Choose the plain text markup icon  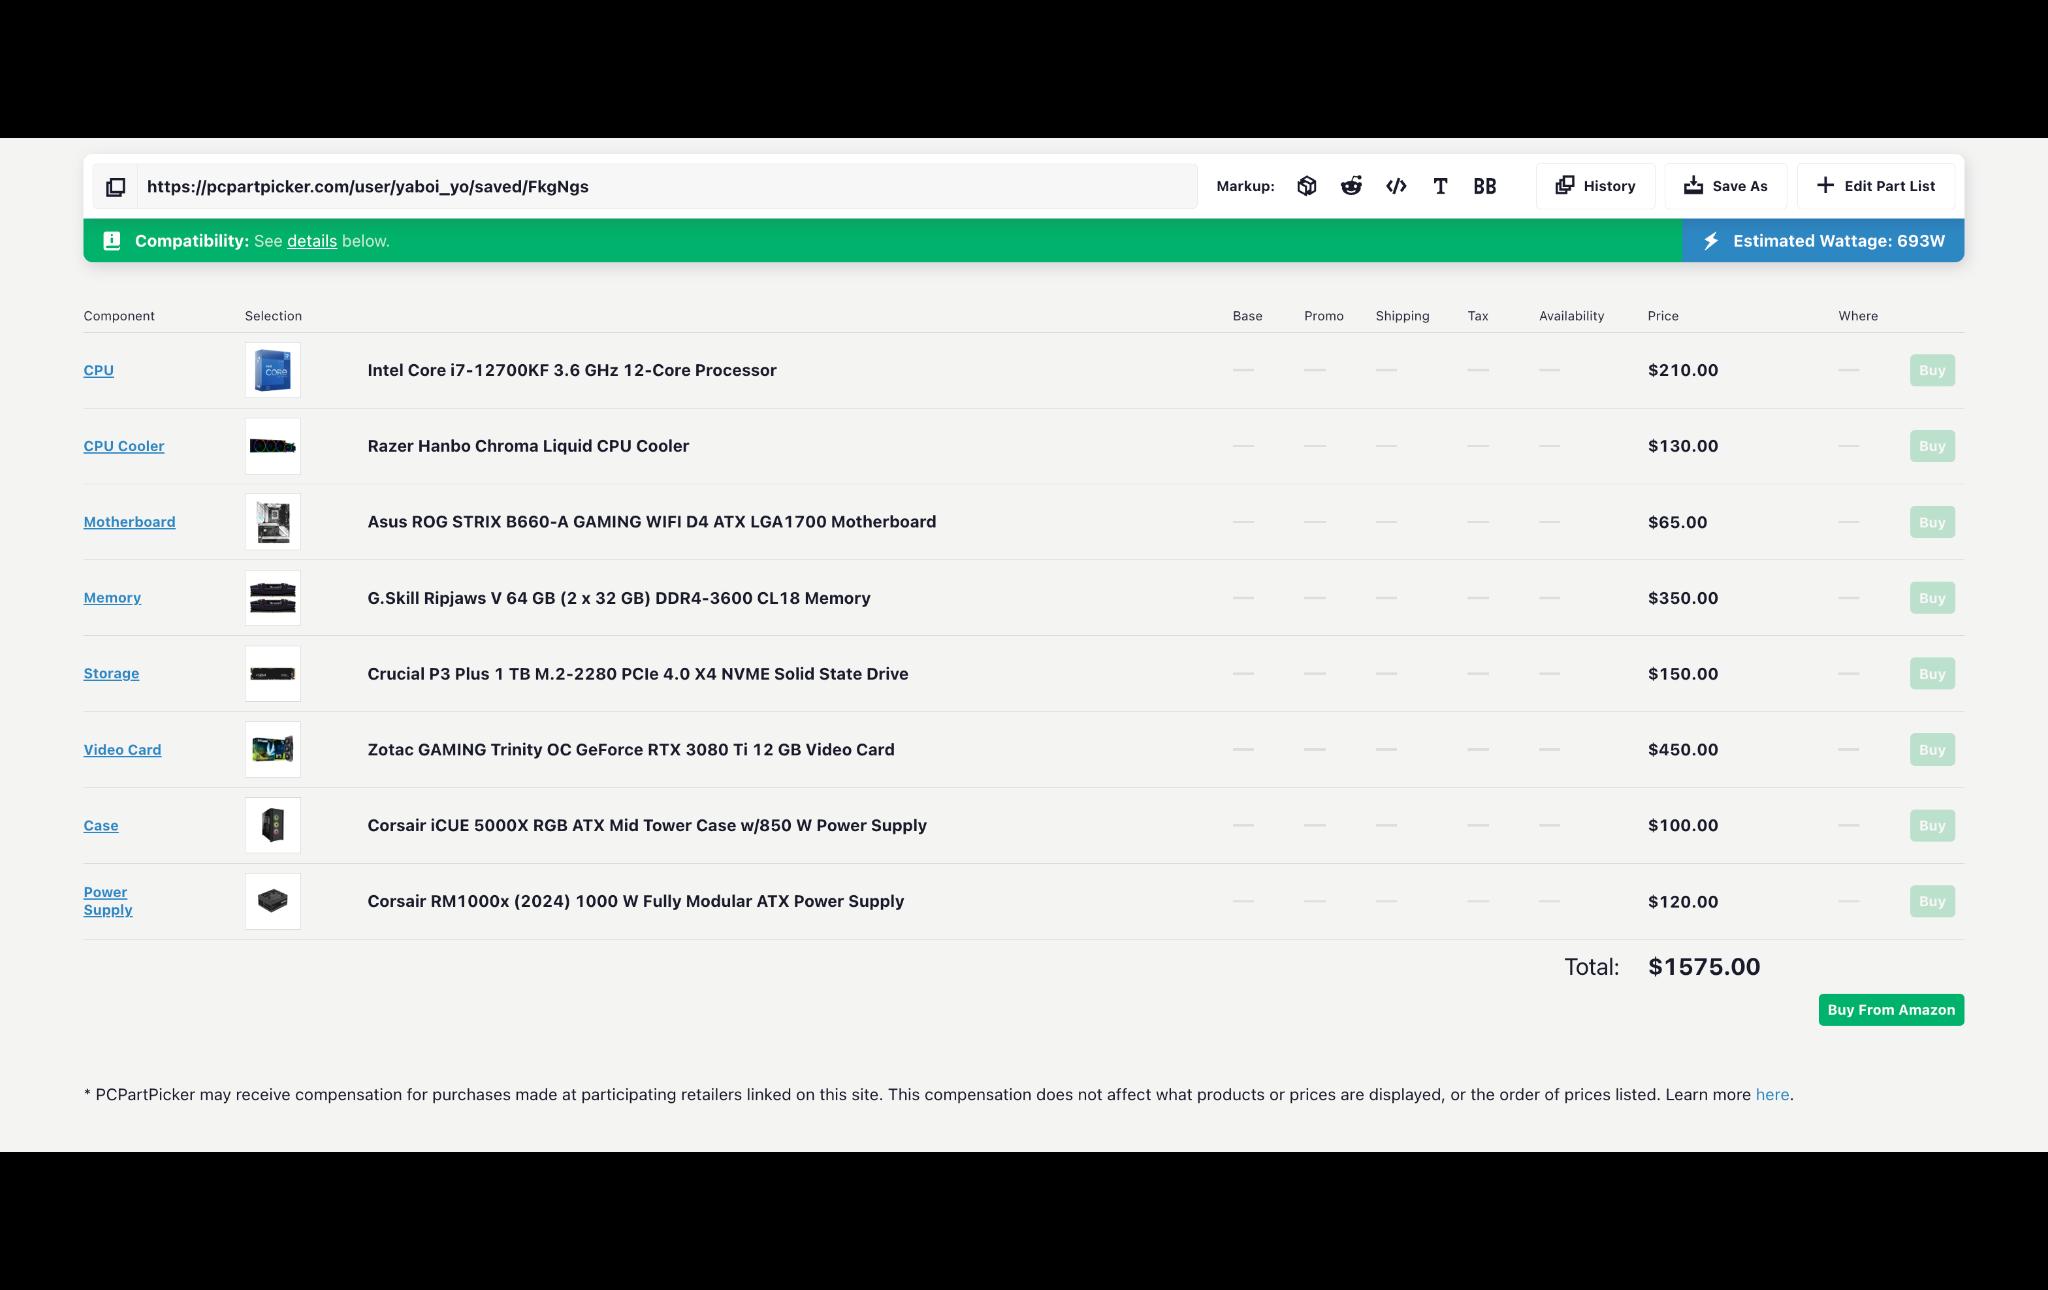click(x=1440, y=186)
